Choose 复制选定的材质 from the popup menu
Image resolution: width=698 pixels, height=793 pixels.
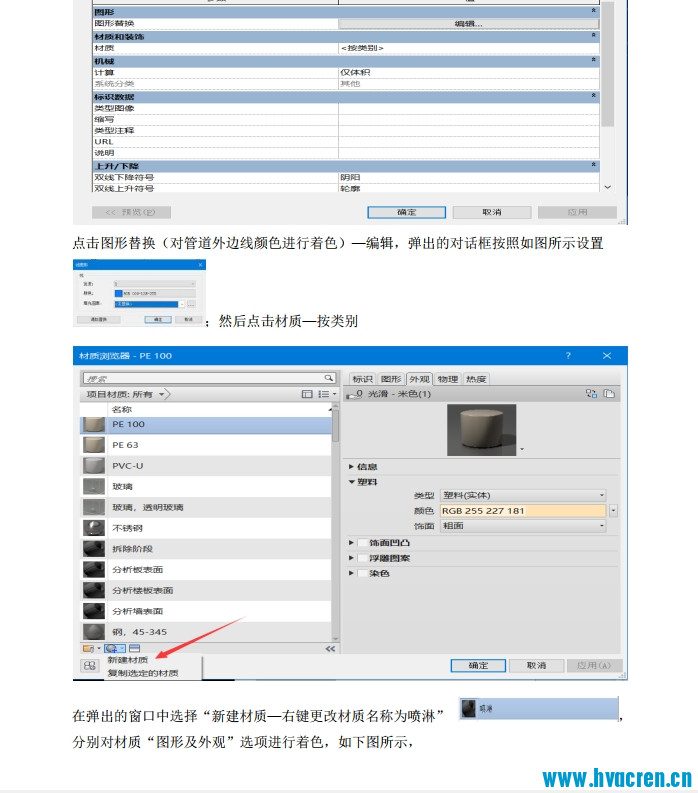point(143,673)
